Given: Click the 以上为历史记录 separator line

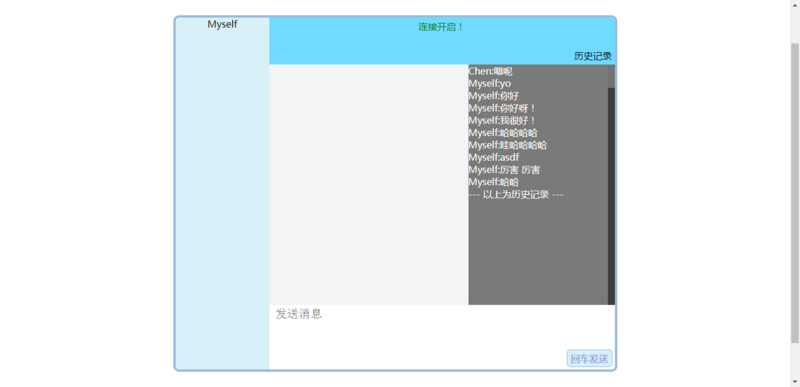Looking at the screenshot, I should click(516, 194).
